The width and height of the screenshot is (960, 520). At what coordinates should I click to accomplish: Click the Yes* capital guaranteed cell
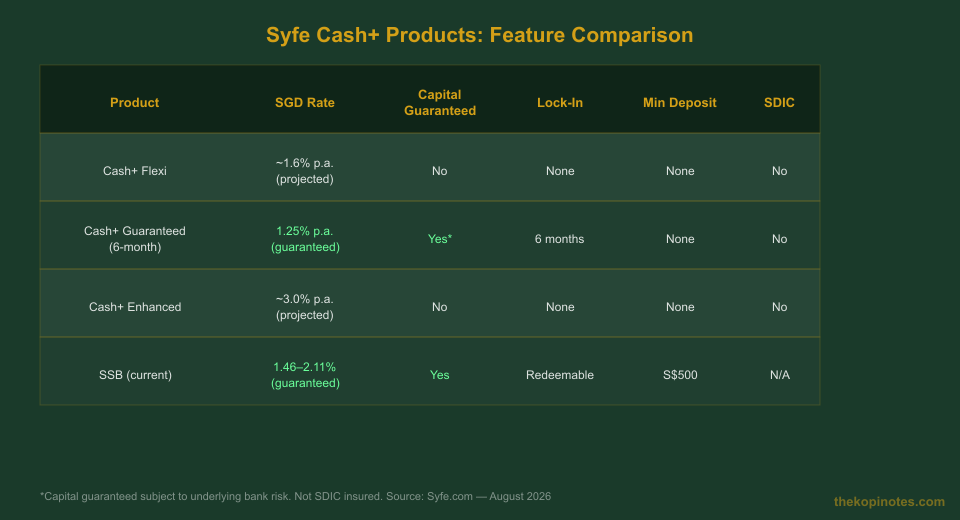tap(440, 239)
